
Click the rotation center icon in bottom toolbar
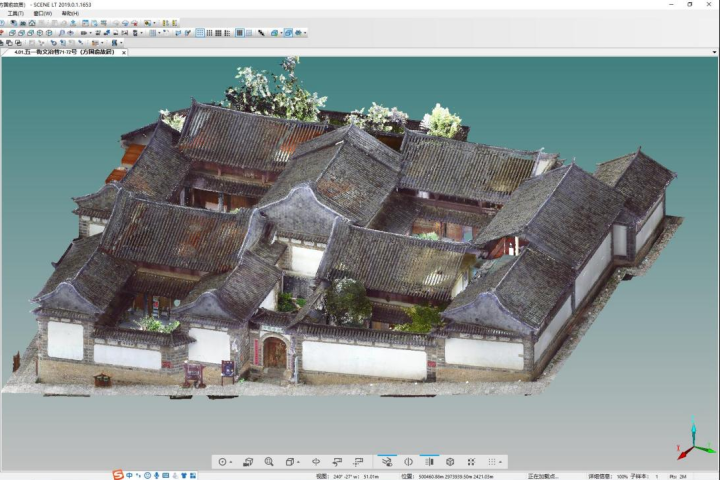pyautogui.click(x=316, y=462)
